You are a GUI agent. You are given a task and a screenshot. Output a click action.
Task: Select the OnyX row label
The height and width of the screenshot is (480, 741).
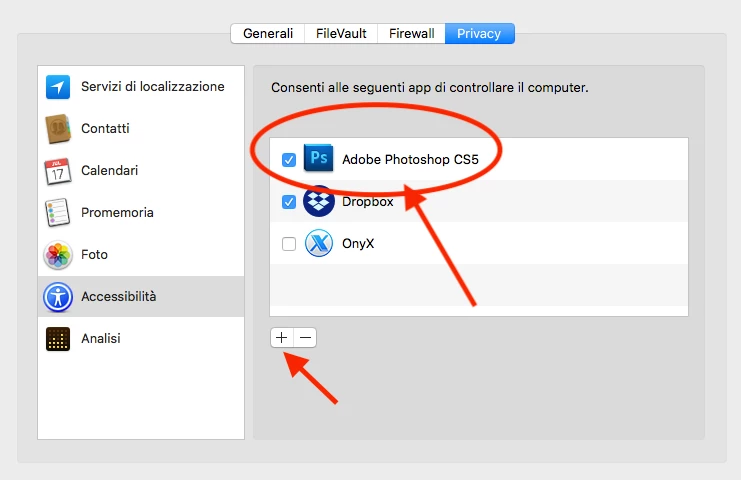(358, 244)
